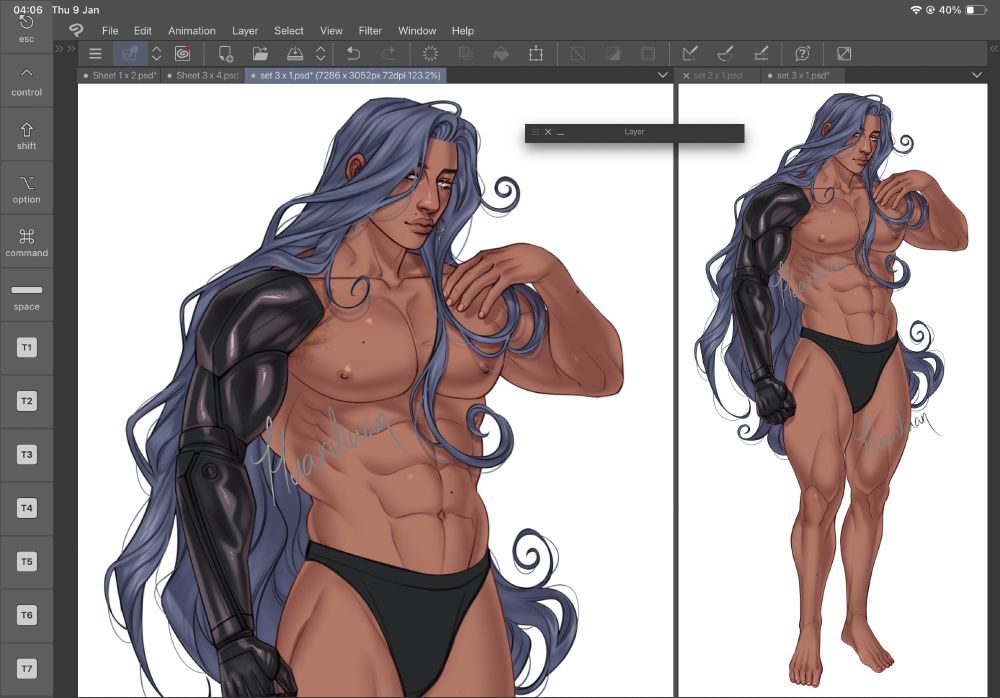Tap the T3 edge key
This screenshot has height=698, width=1000.
[26, 455]
